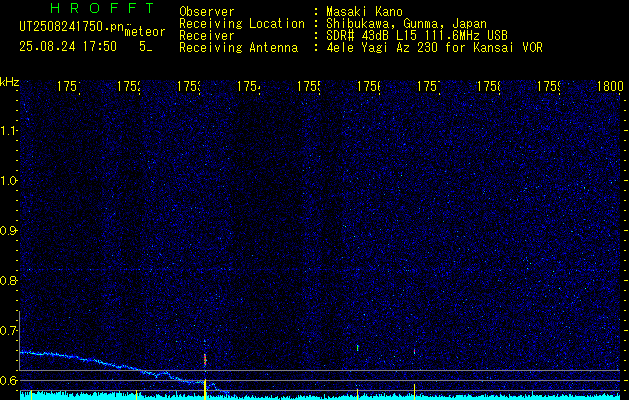Click the 1758 time axis label
629x400 pixels.
pos(488,86)
